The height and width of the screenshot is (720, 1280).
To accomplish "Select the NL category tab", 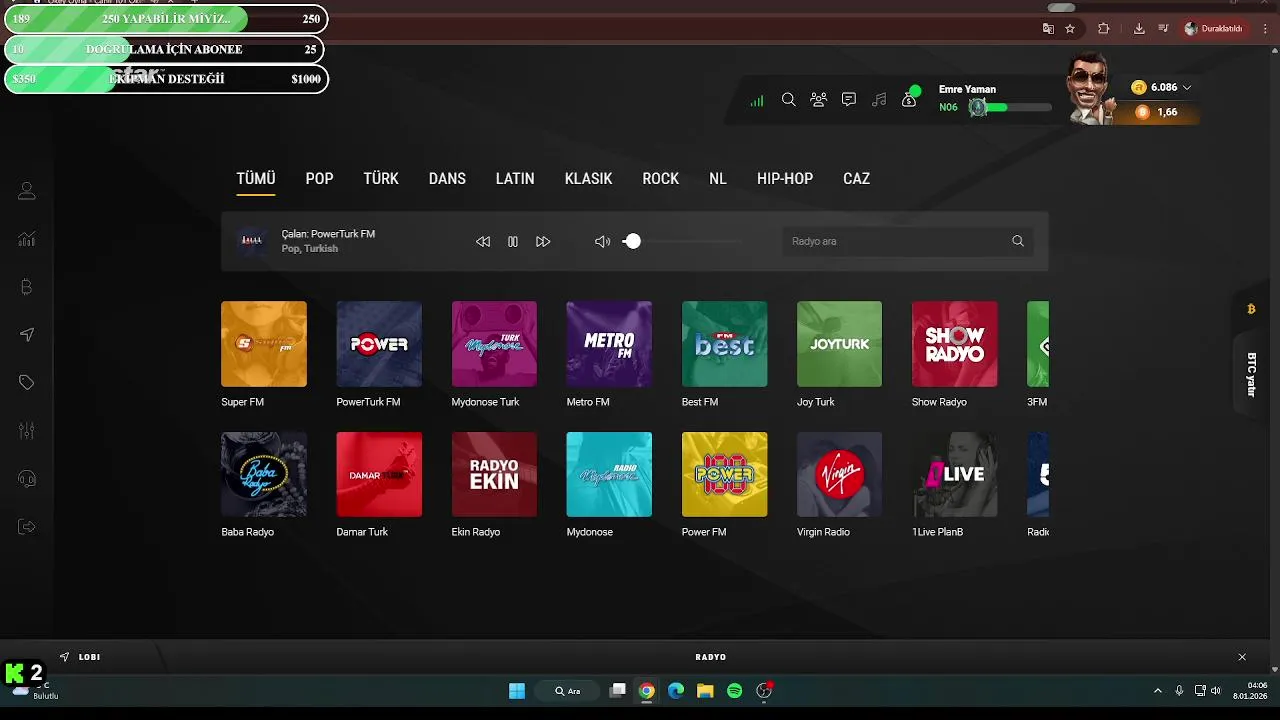I will 718,179.
